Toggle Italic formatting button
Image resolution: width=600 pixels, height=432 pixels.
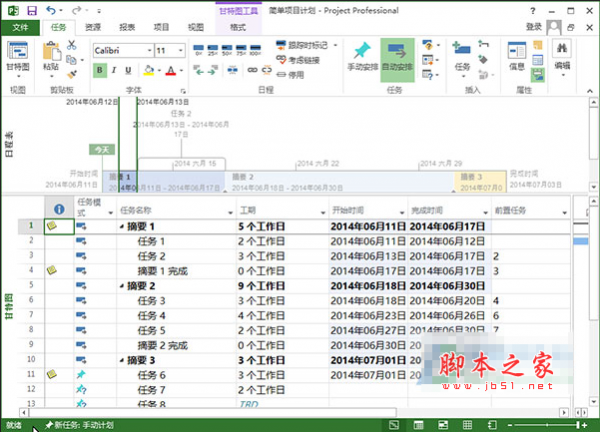click(x=114, y=70)
